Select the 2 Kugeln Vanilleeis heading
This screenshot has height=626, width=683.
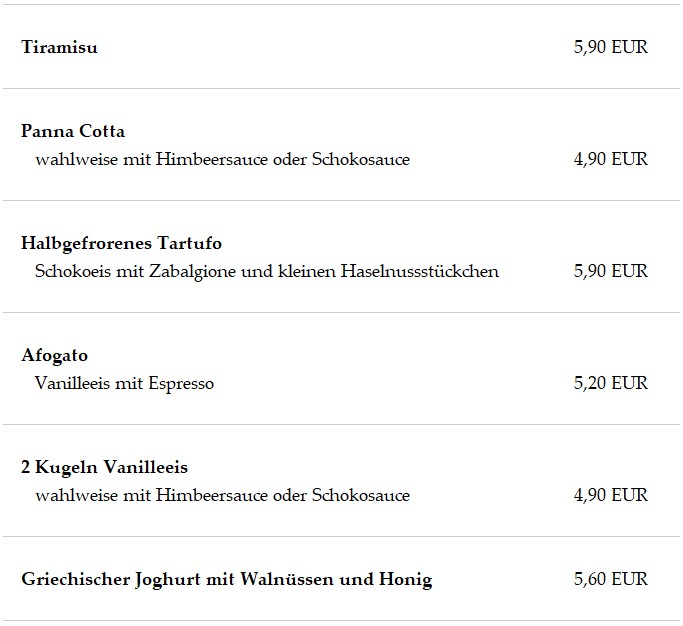coord(104,467)
